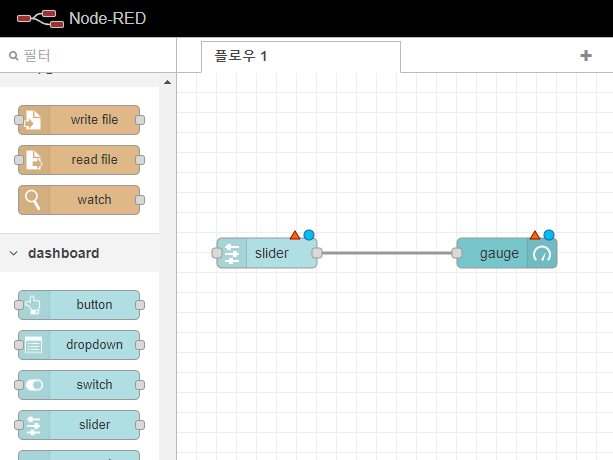Select the gauge node on canvas

[507, 253]
